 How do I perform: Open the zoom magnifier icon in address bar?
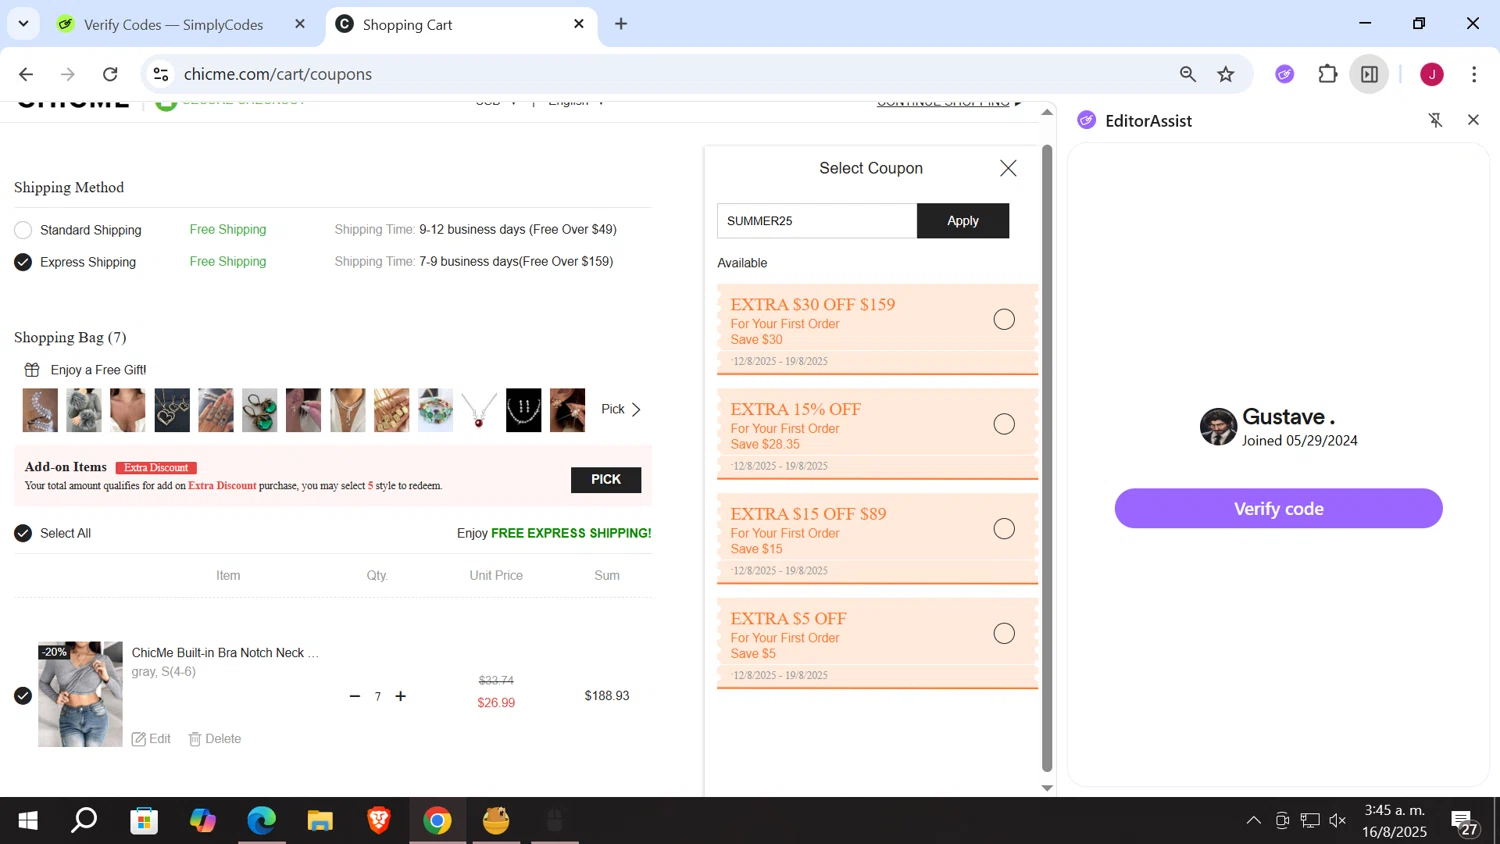click(1188, 74)
